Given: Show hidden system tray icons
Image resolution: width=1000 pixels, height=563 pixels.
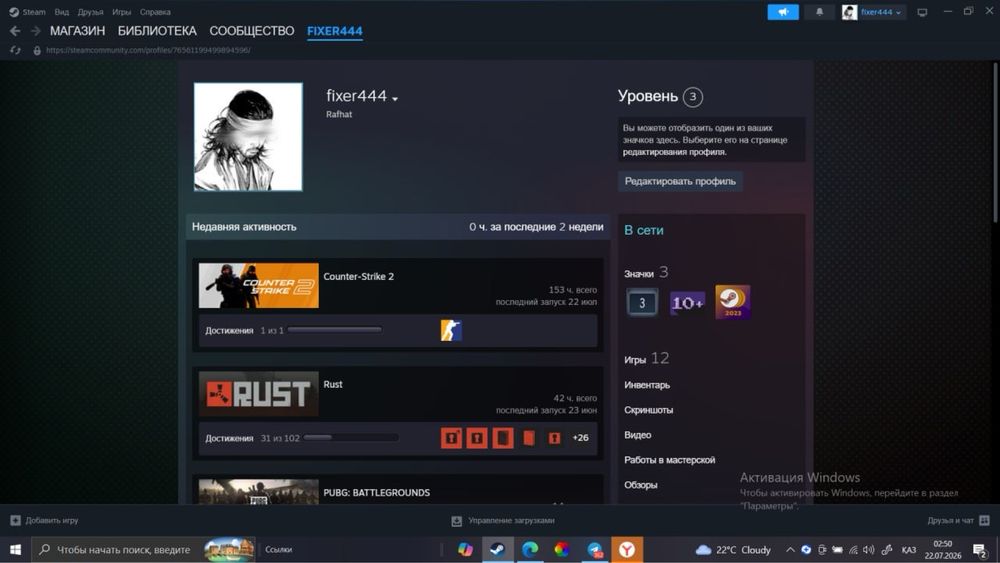Looking at the screenshot, I should (790, 550).
